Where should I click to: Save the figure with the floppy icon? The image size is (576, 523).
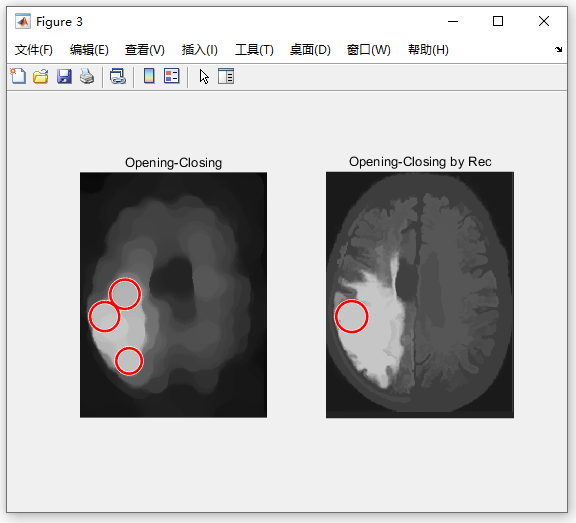coord(64,76)
